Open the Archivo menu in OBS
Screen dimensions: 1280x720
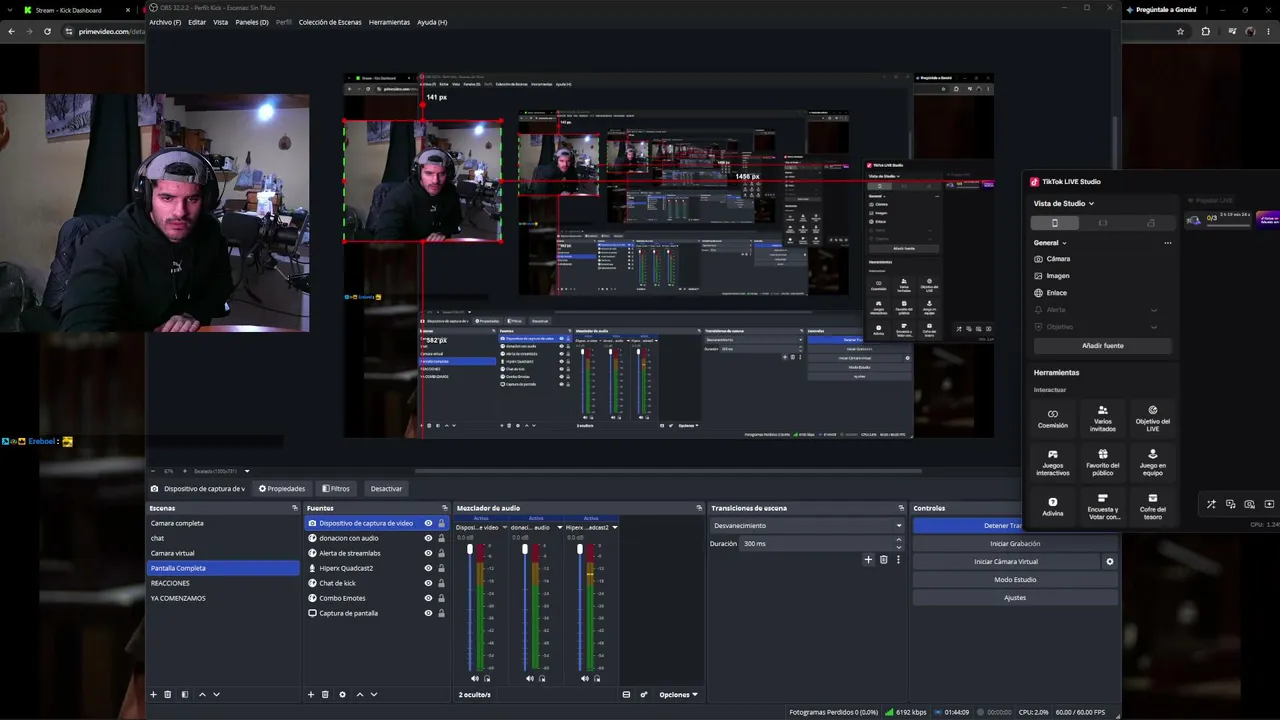tap(165, 22)
